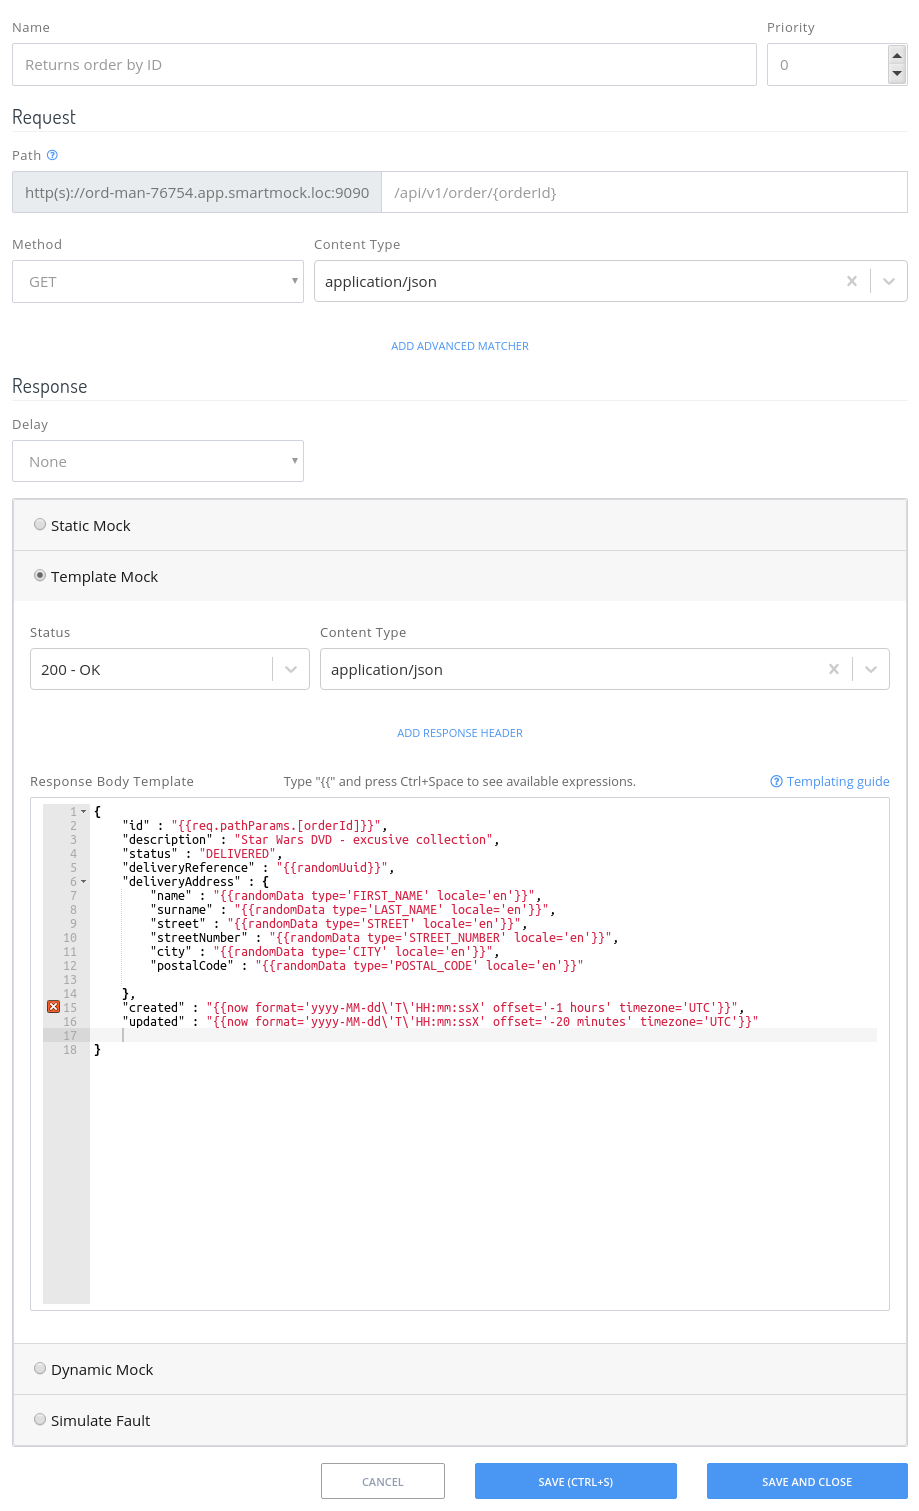The height and width of the screenshot is (1511, 919).
Task: Collapse the code fold at line 1
Action: (84, 812)
